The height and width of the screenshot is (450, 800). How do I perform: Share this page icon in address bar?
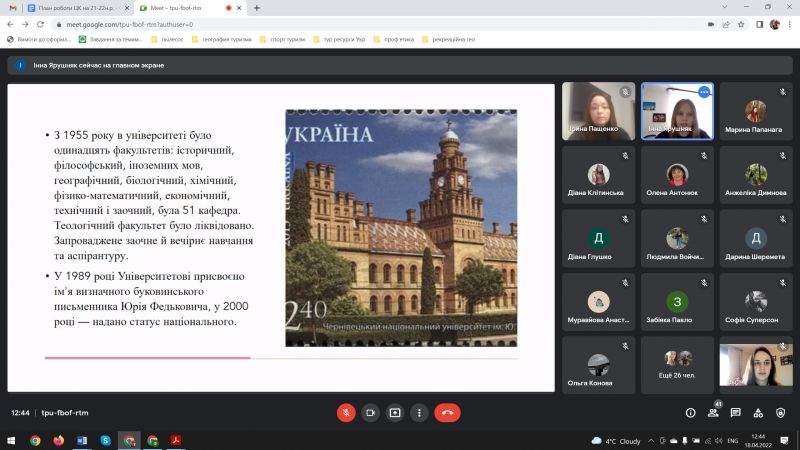click(726, 24)
